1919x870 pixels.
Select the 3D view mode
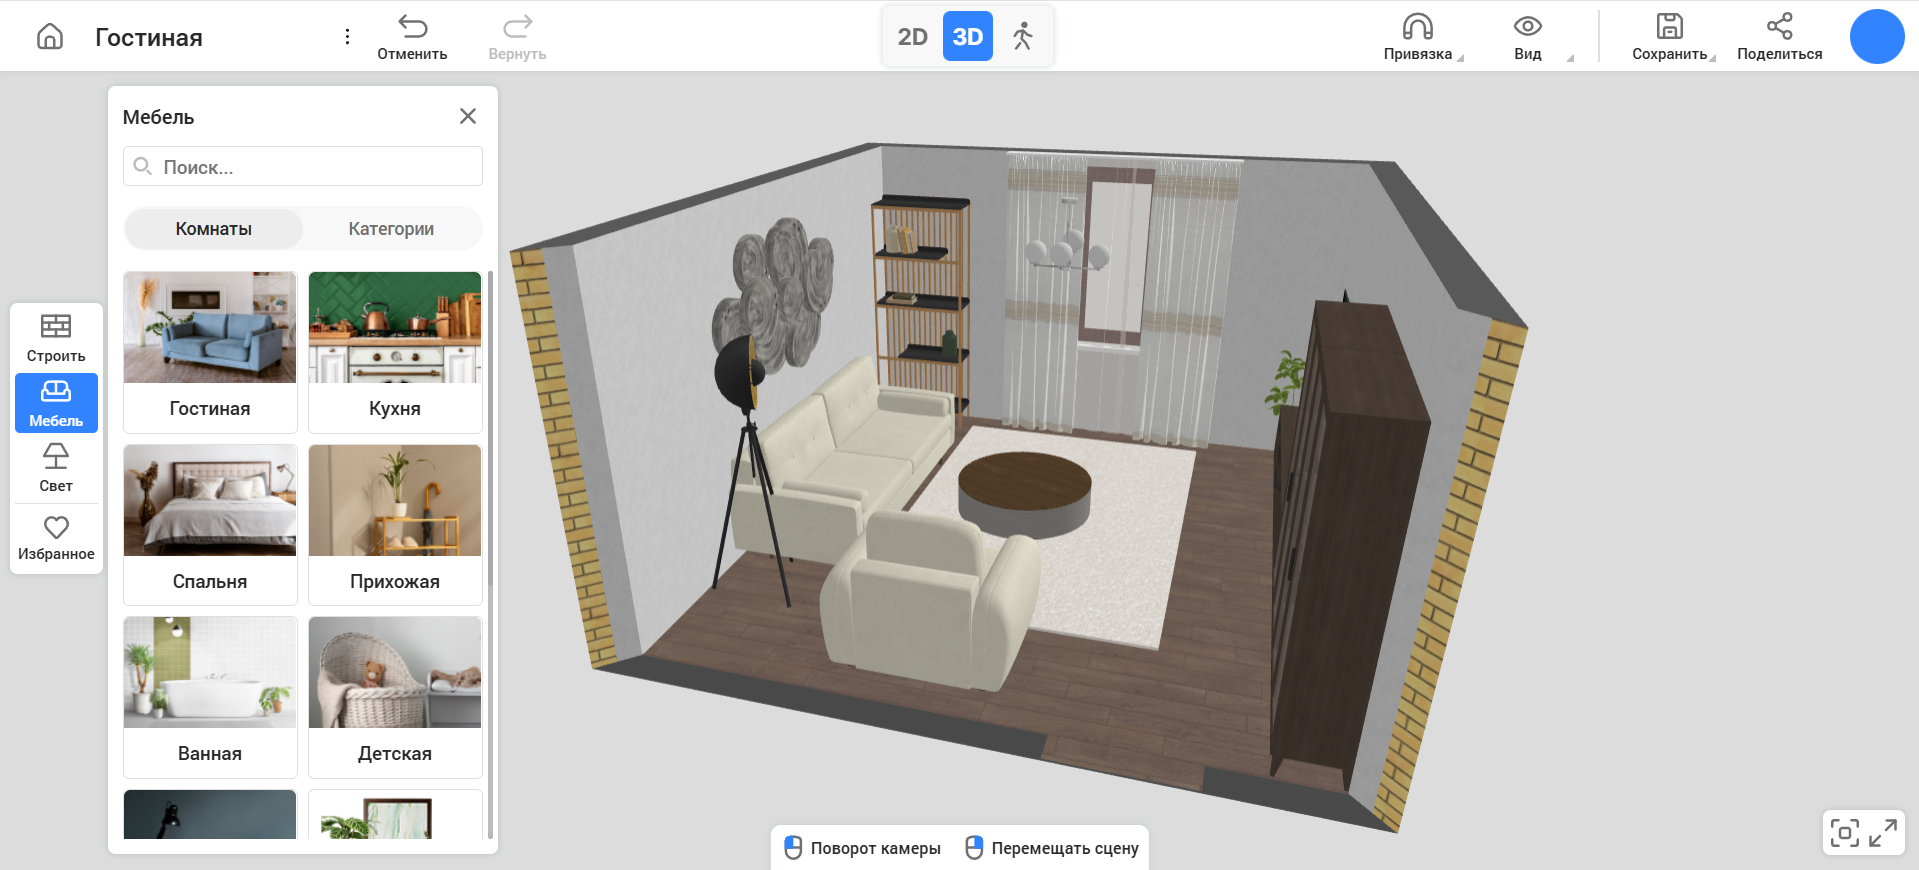click(967, 37)
